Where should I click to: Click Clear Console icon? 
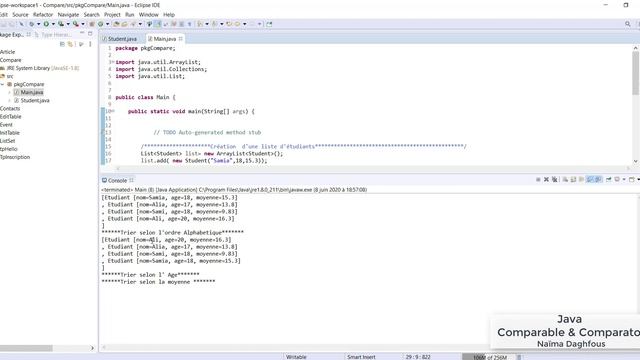tap(565, 180)
